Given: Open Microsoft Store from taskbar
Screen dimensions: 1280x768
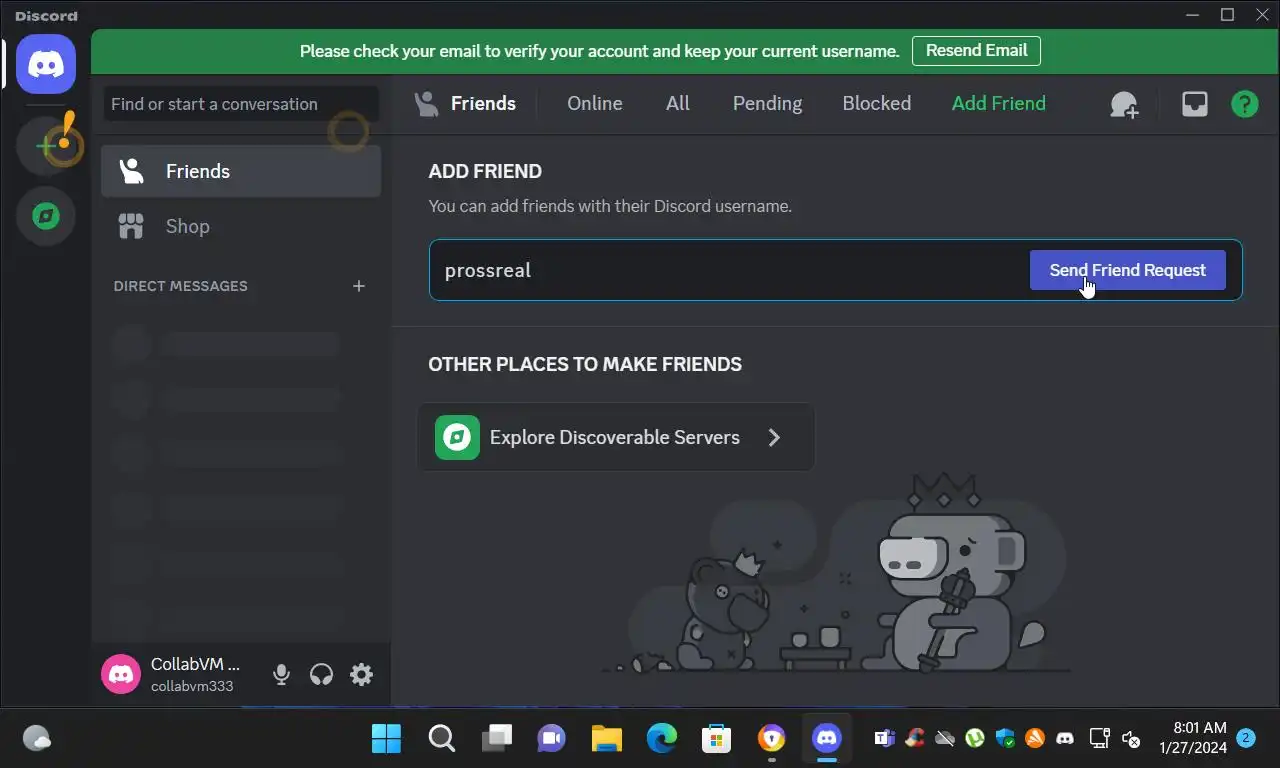Looking at the screenshot, I should tap(716, 739).
